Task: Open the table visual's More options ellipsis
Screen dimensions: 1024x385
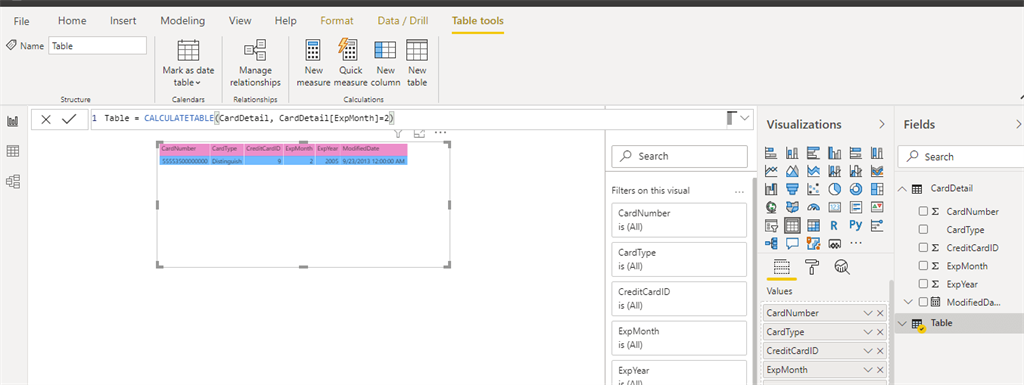Action: 440,133
